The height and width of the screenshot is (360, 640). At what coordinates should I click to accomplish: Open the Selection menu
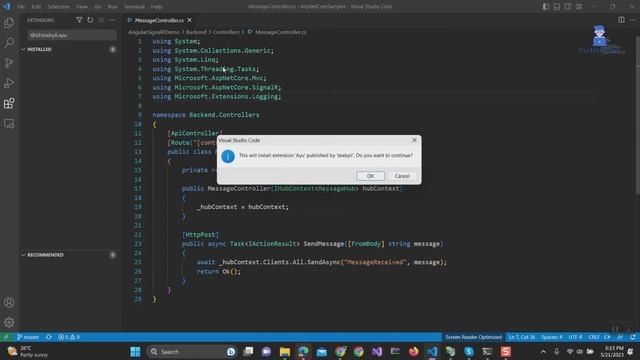(x=58, y=7)
